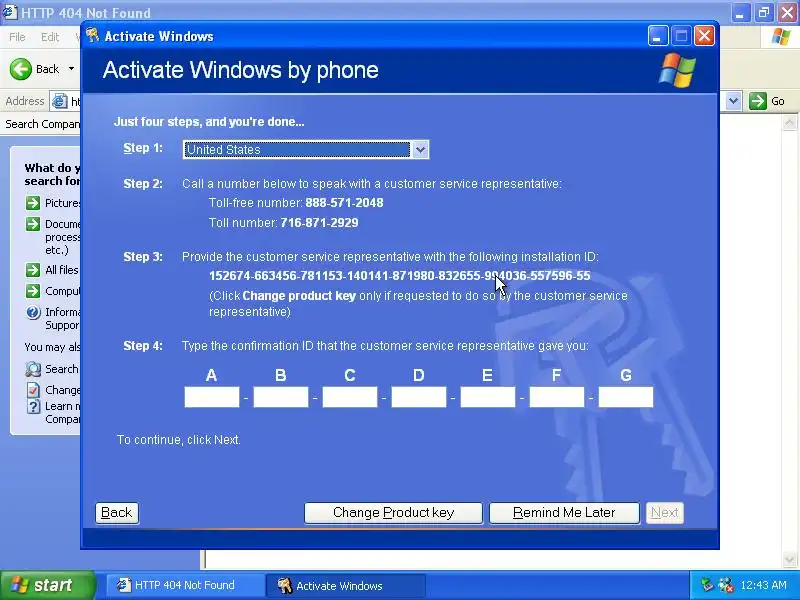Click confirmation ID field E
This screenshot has width=800, height=600.
point(488,397)
